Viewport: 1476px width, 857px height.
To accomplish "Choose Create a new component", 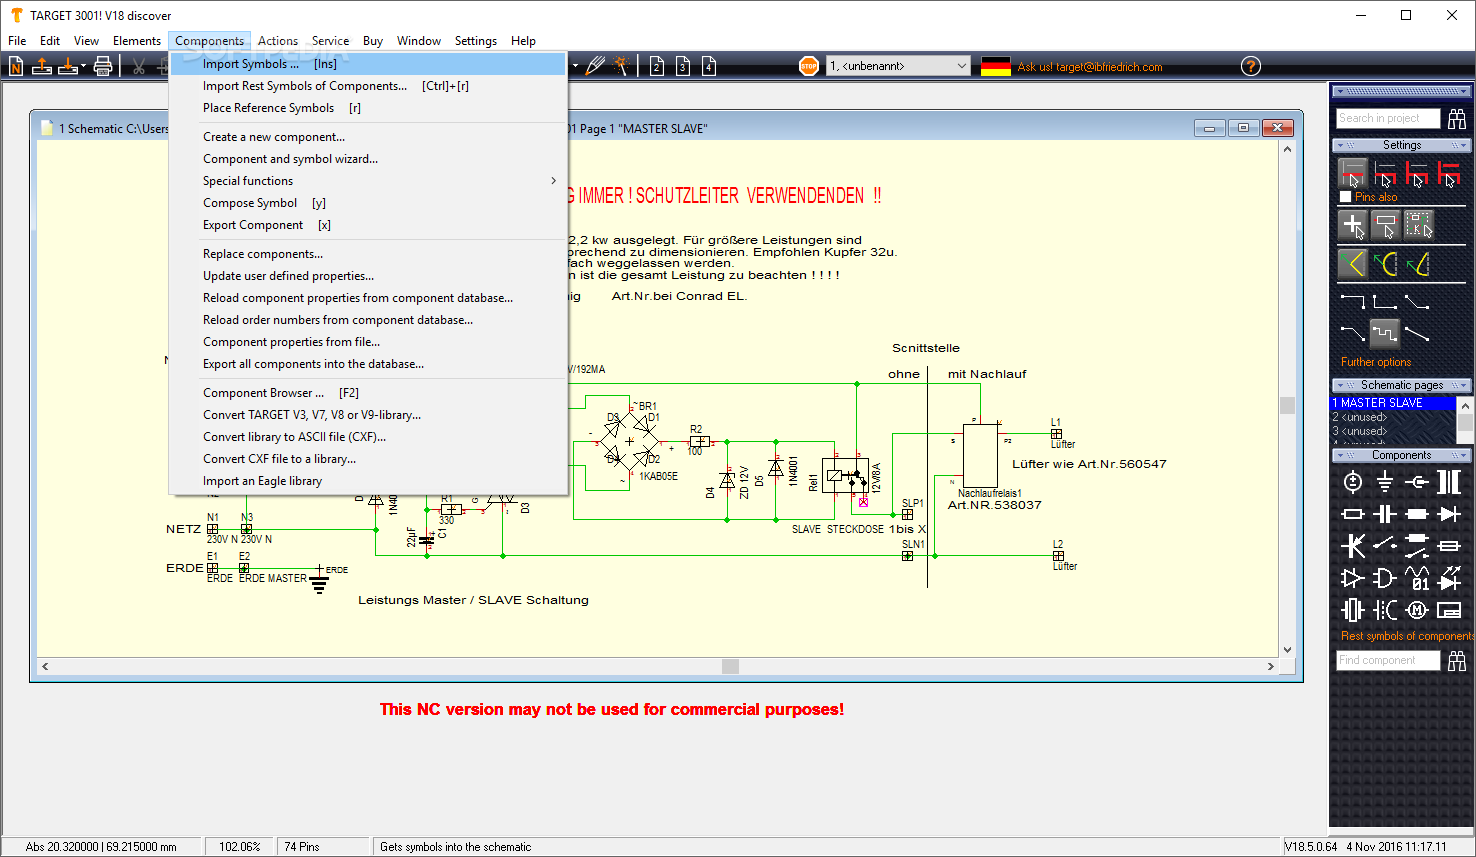I will (x=369, y=137).
